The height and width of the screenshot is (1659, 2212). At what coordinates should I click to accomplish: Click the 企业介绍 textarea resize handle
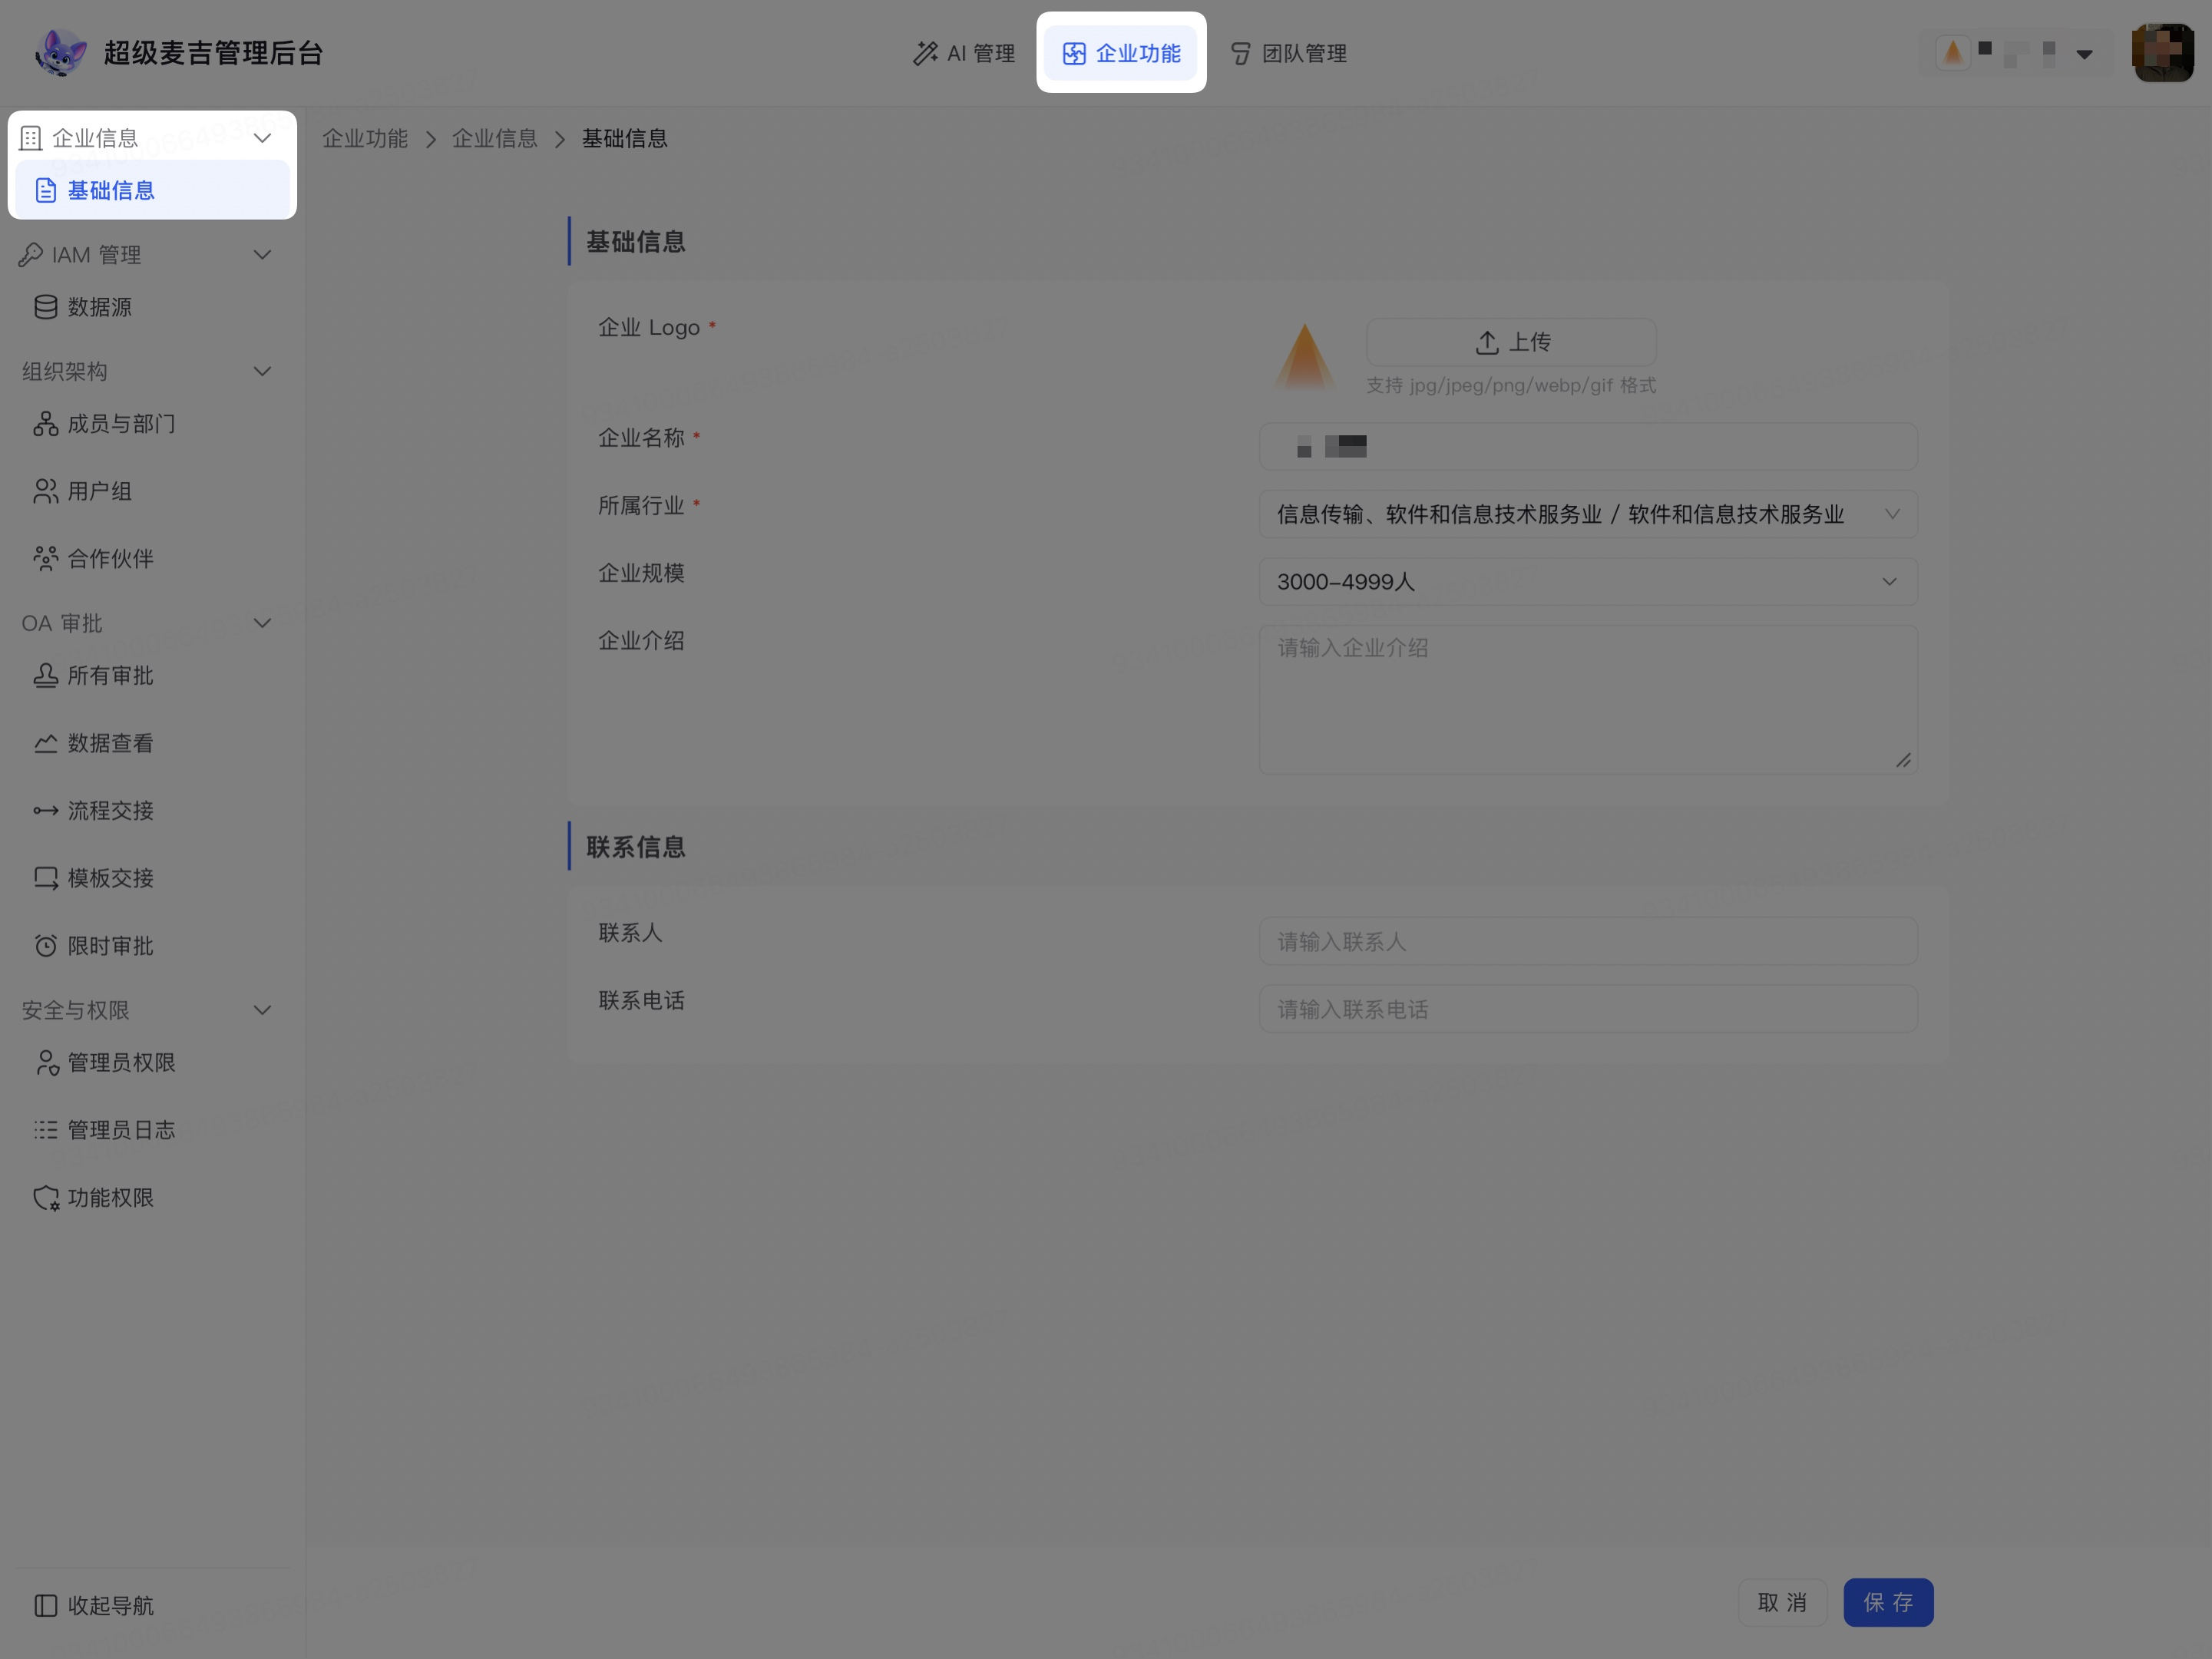1903,761
